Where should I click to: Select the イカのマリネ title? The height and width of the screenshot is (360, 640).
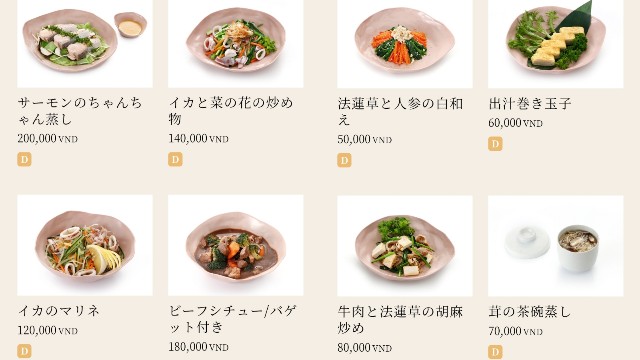tap(59, 311)
